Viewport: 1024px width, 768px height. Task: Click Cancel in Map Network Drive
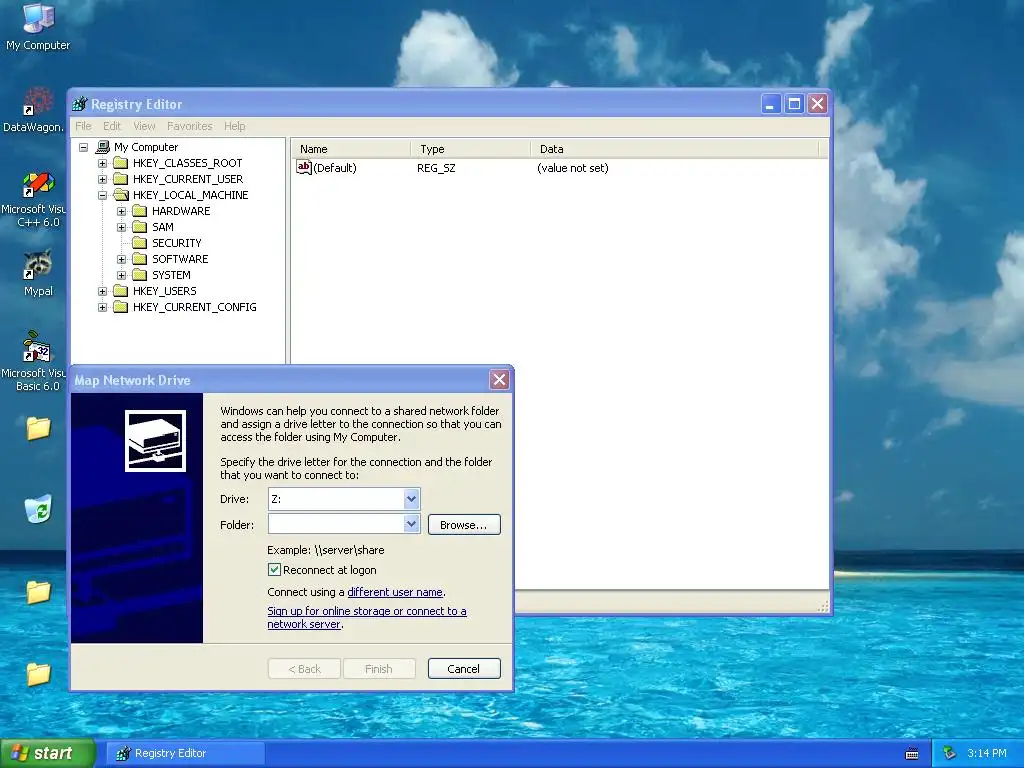[x=464, y=669]
